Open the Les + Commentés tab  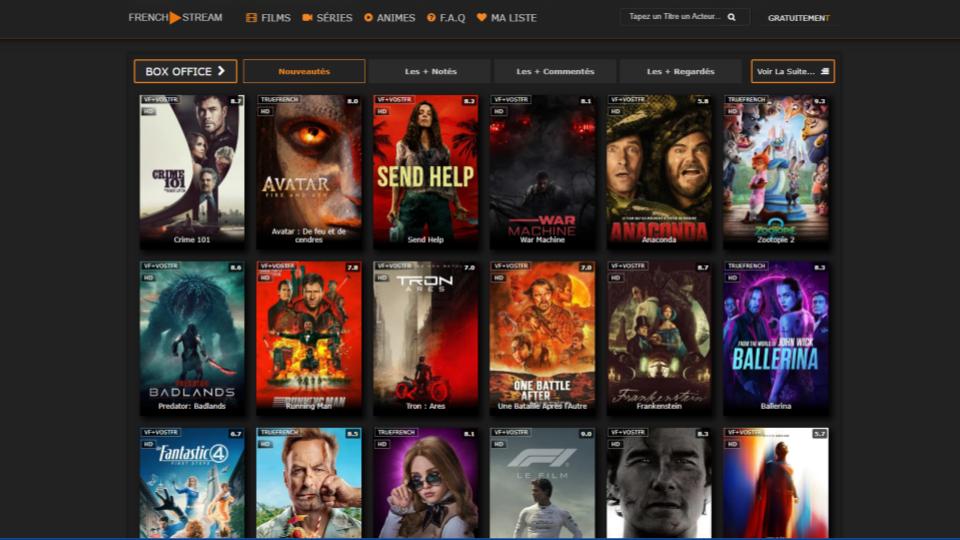[555, 72]
